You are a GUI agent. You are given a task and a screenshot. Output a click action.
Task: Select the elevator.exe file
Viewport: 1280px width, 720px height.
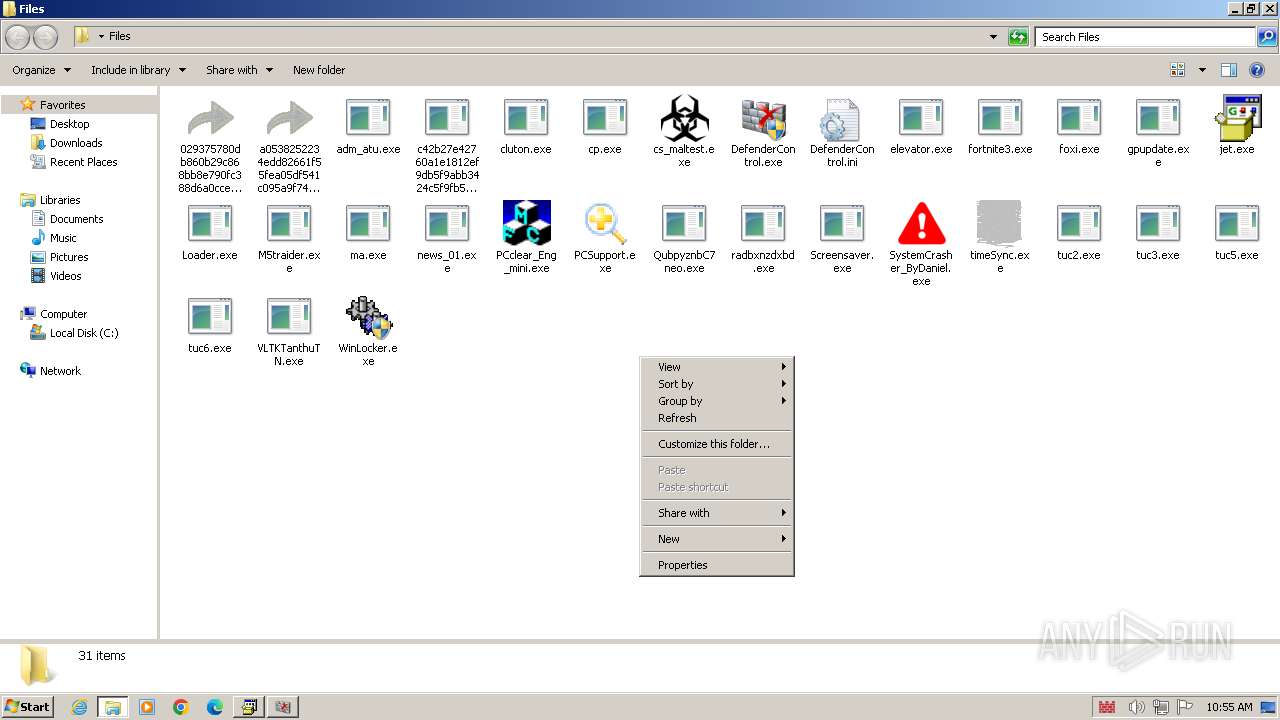coord(921,126)
